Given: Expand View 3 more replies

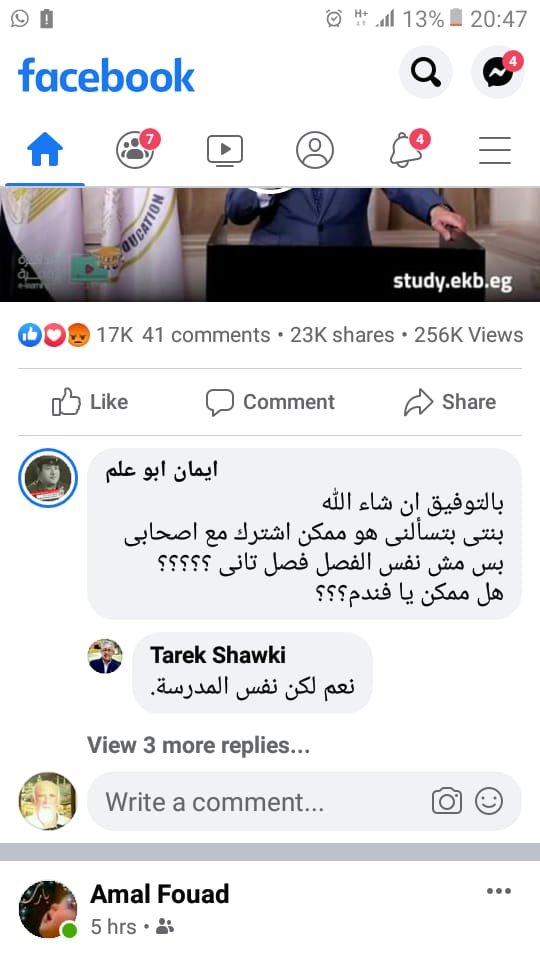Looking at the screenshot, I should (198, 745).
